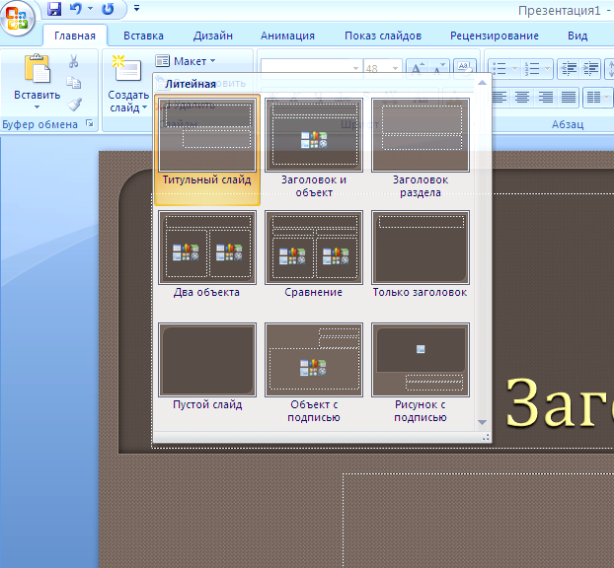Undo the last action in the quick toolbar
This screenshot has width=614, height=568.
(x=76, y=8)
